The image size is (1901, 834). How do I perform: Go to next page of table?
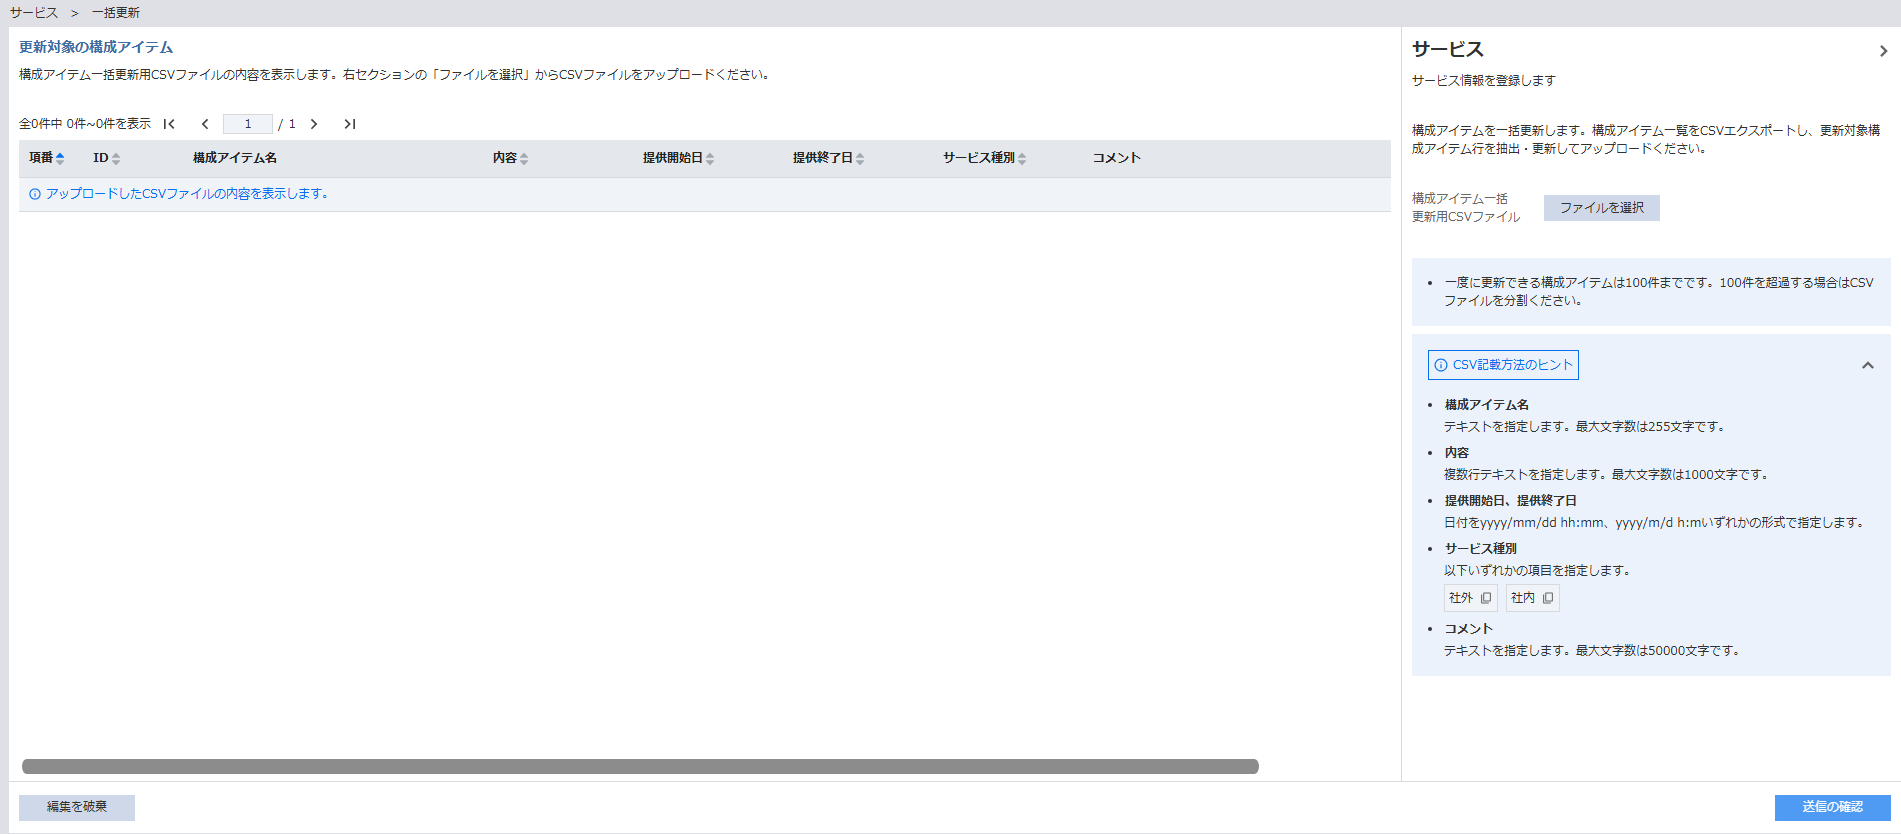[314, 124]
